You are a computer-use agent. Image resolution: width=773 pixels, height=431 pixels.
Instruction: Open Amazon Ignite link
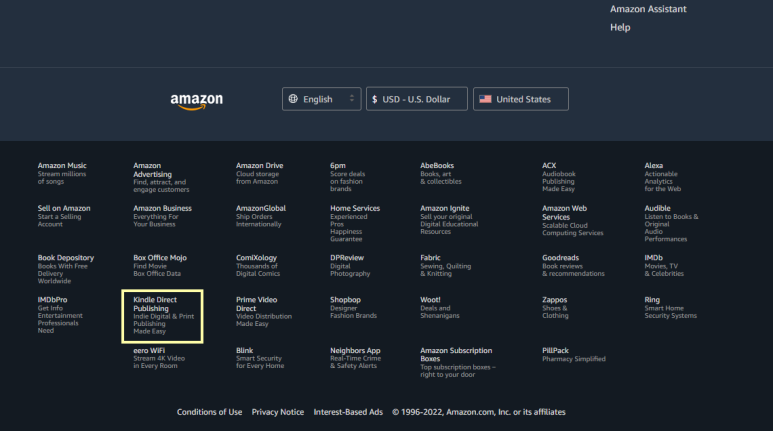tap(449, 219)
